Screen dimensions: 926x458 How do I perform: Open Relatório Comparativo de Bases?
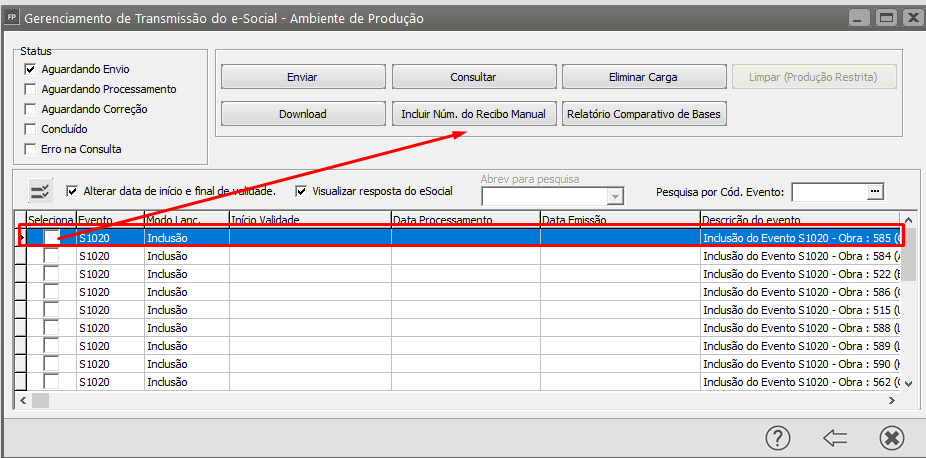coord(643,114)
